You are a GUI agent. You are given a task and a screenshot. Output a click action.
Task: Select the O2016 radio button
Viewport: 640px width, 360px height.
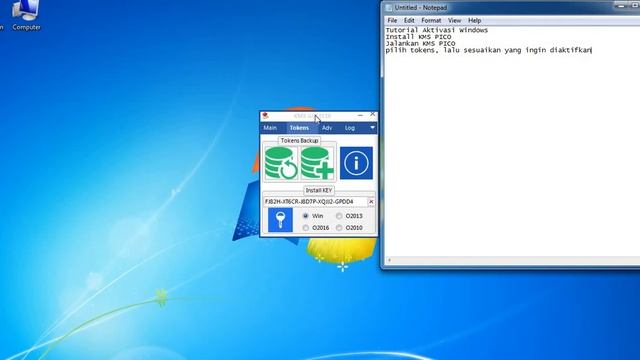click(306, 227)
